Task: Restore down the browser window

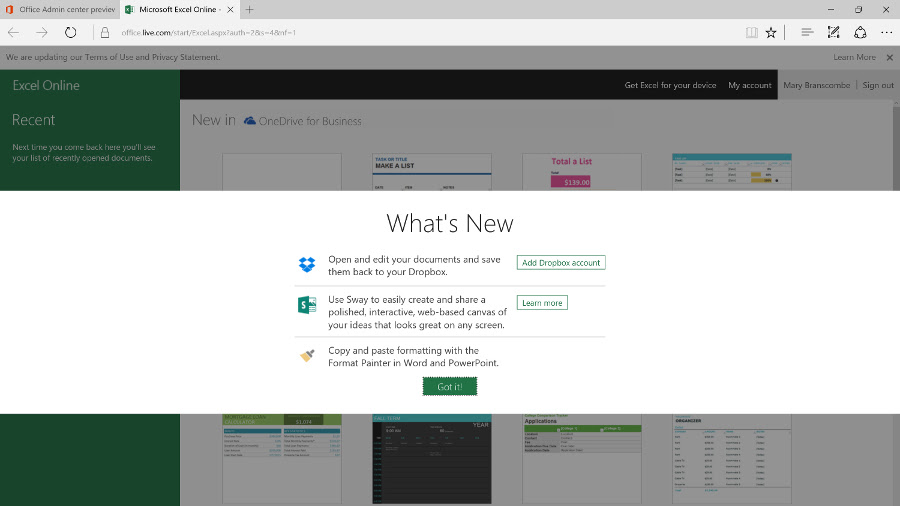Action: [858, 10]
